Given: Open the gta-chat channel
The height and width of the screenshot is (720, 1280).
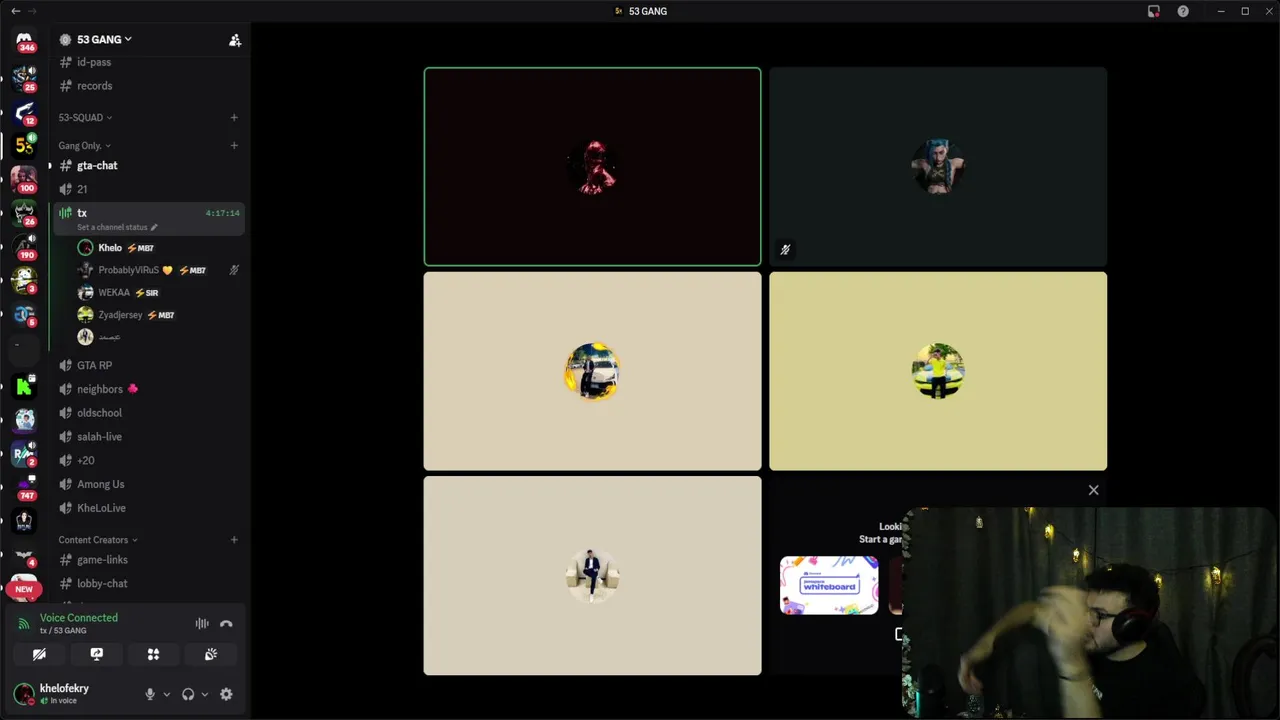Looking at the screenshot, I should coord(148,166).
